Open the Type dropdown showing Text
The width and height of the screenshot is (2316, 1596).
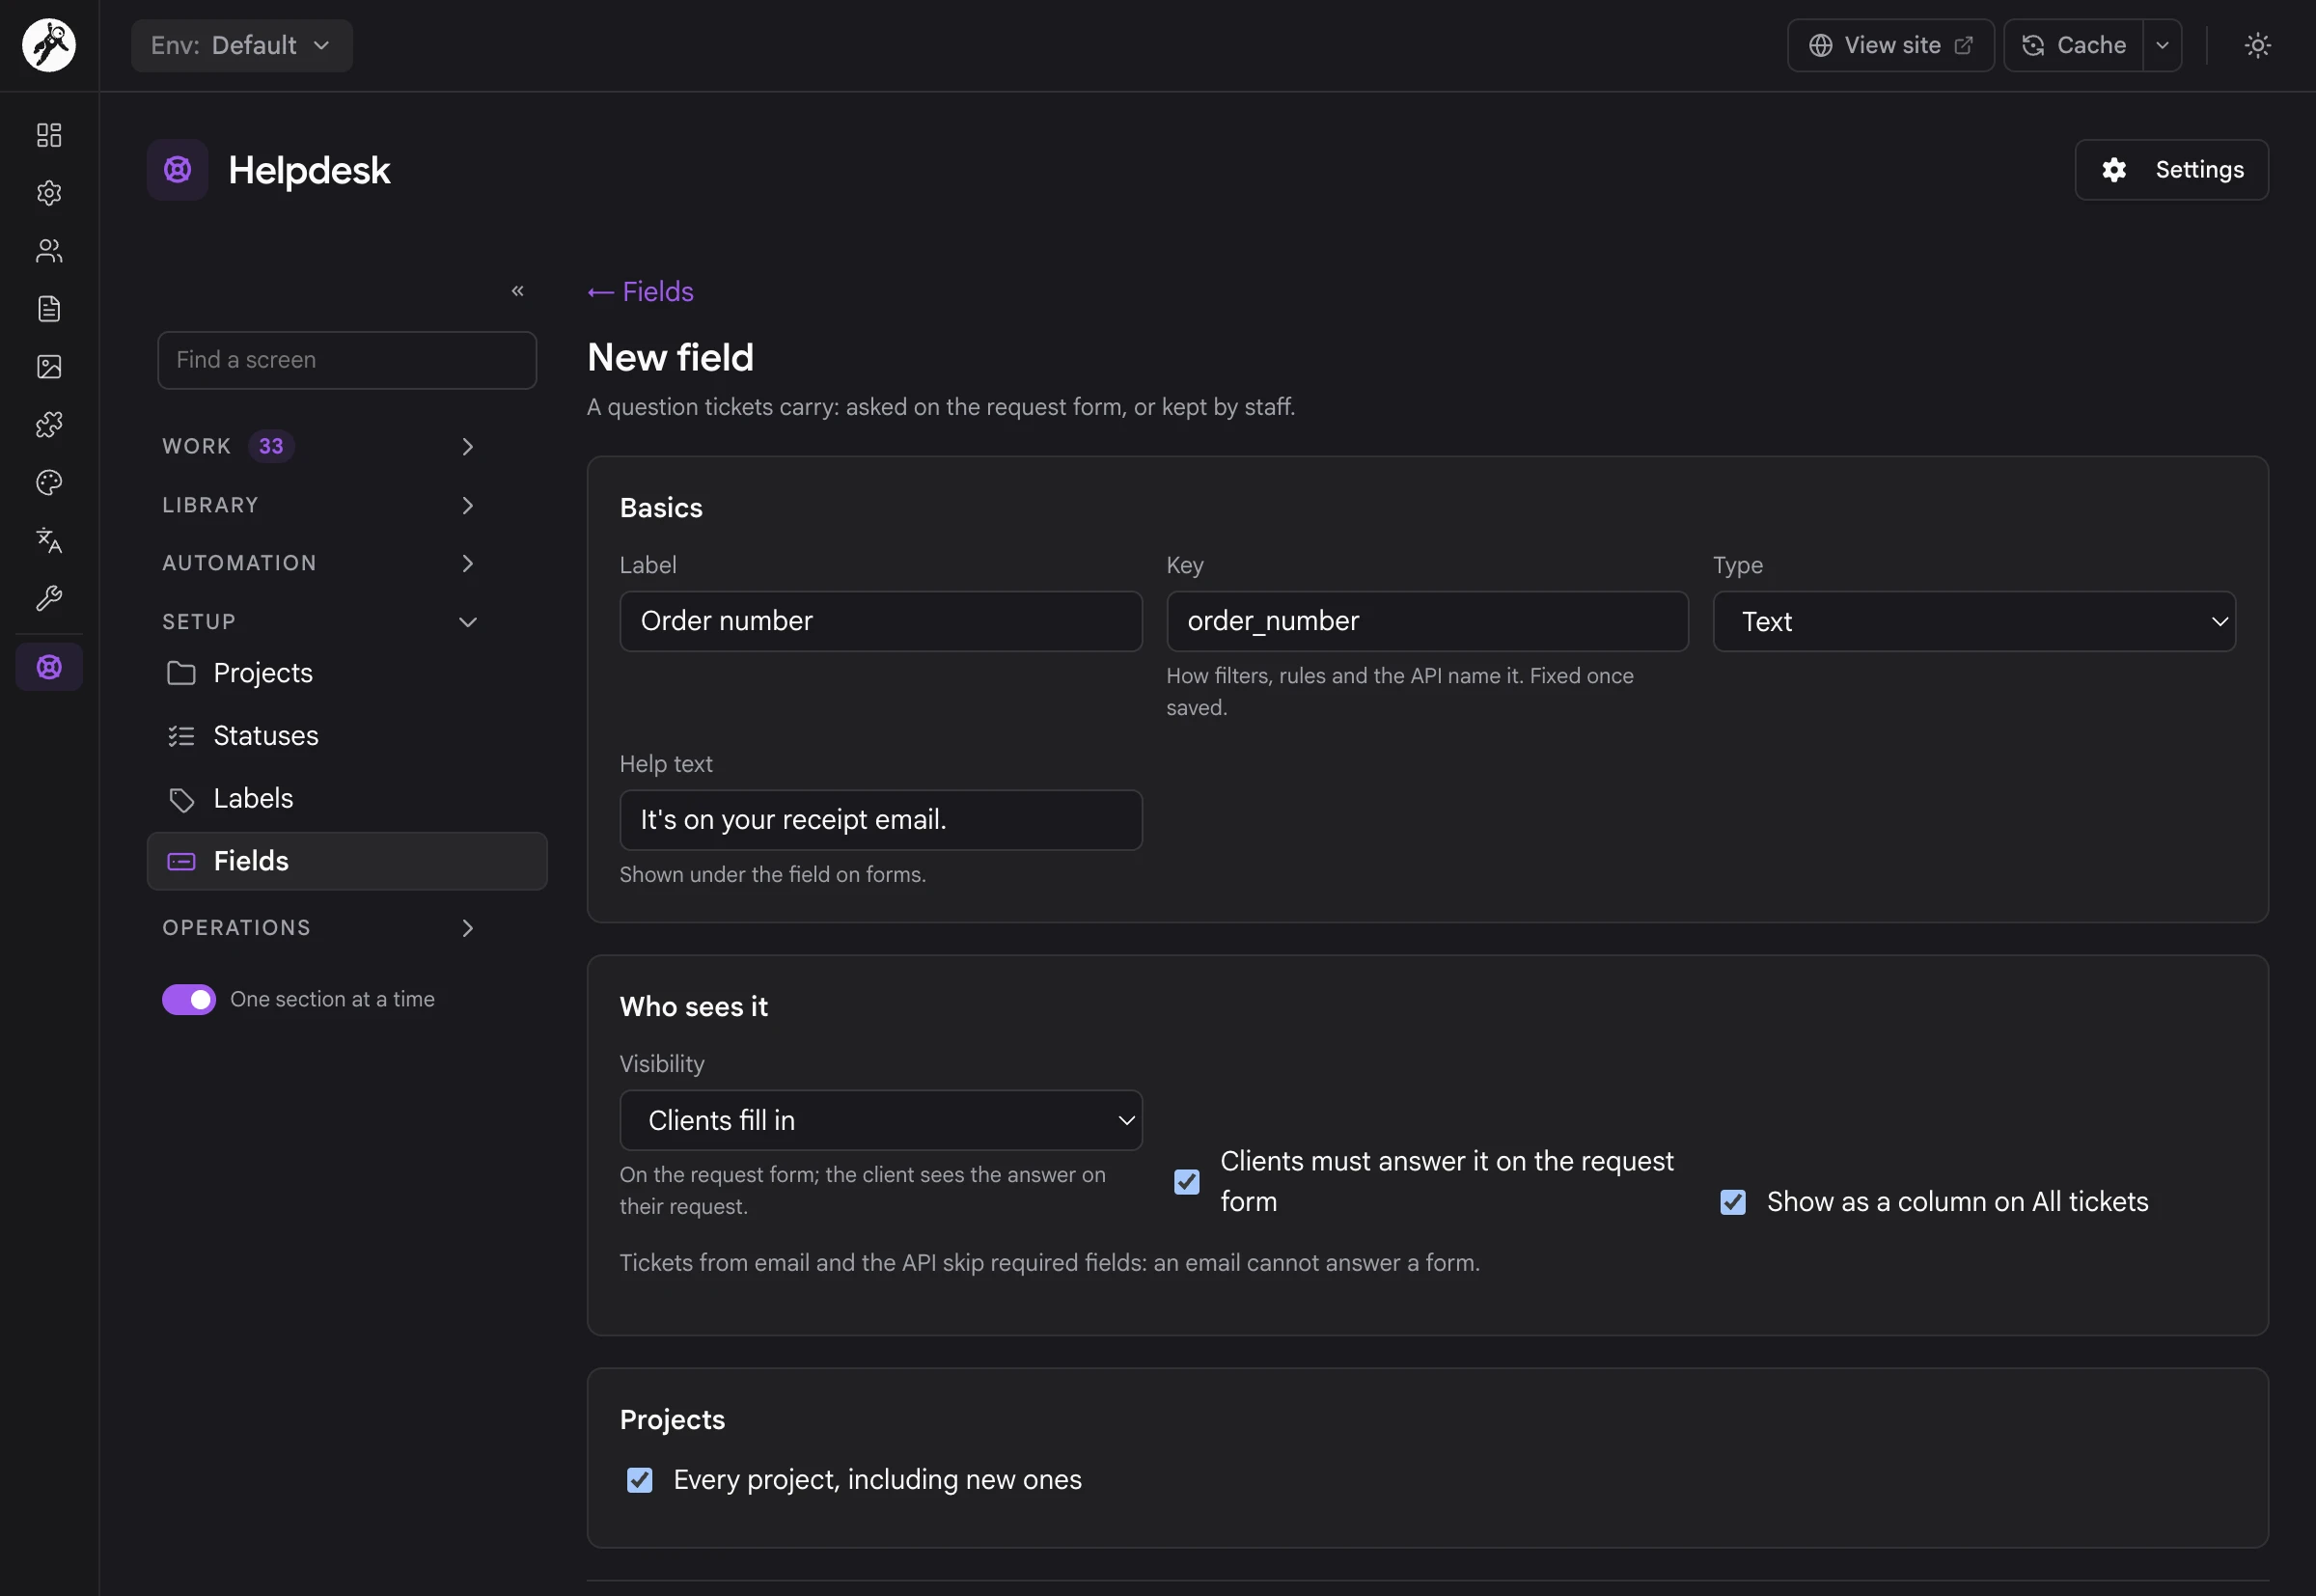[x=1974, y=622]
